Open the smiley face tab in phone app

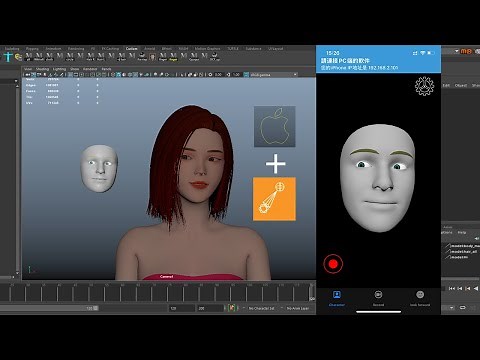coord(420,298)
